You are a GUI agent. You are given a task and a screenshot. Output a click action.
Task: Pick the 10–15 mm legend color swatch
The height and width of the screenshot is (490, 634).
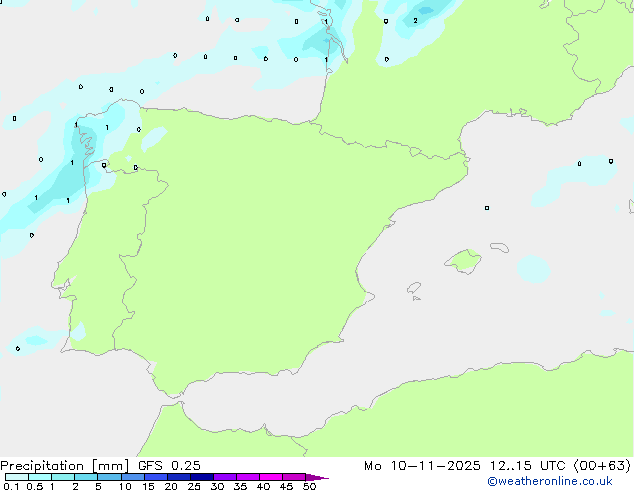(x=133, y=477)
